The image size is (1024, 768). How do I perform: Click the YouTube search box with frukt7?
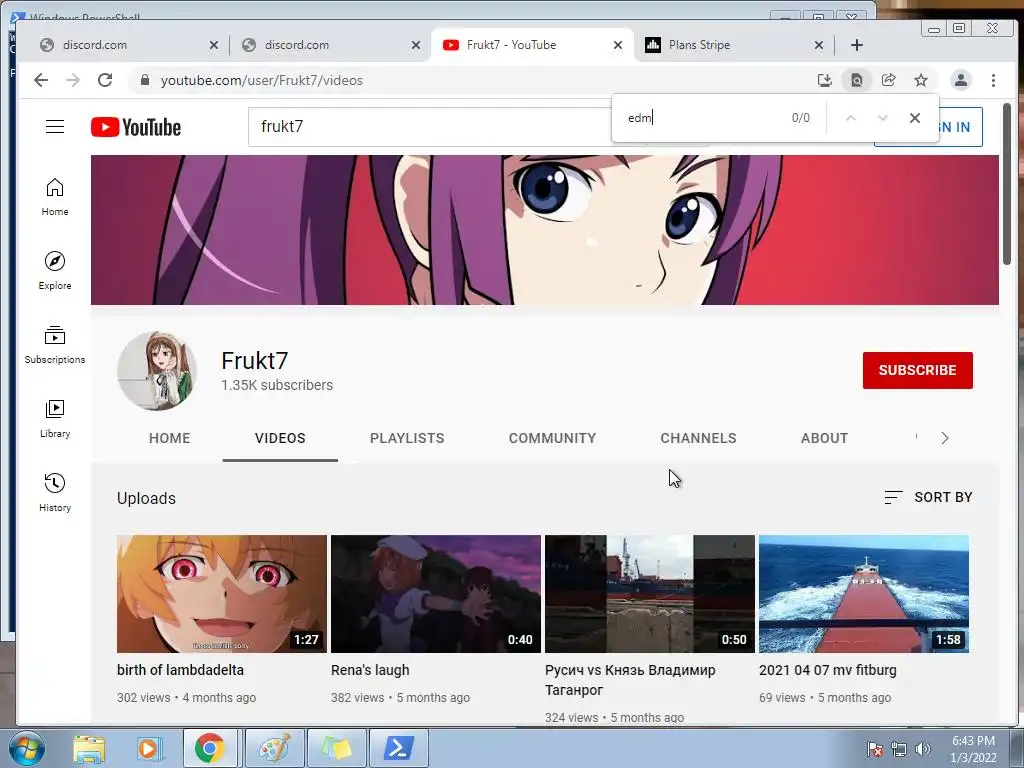point(431,127)
